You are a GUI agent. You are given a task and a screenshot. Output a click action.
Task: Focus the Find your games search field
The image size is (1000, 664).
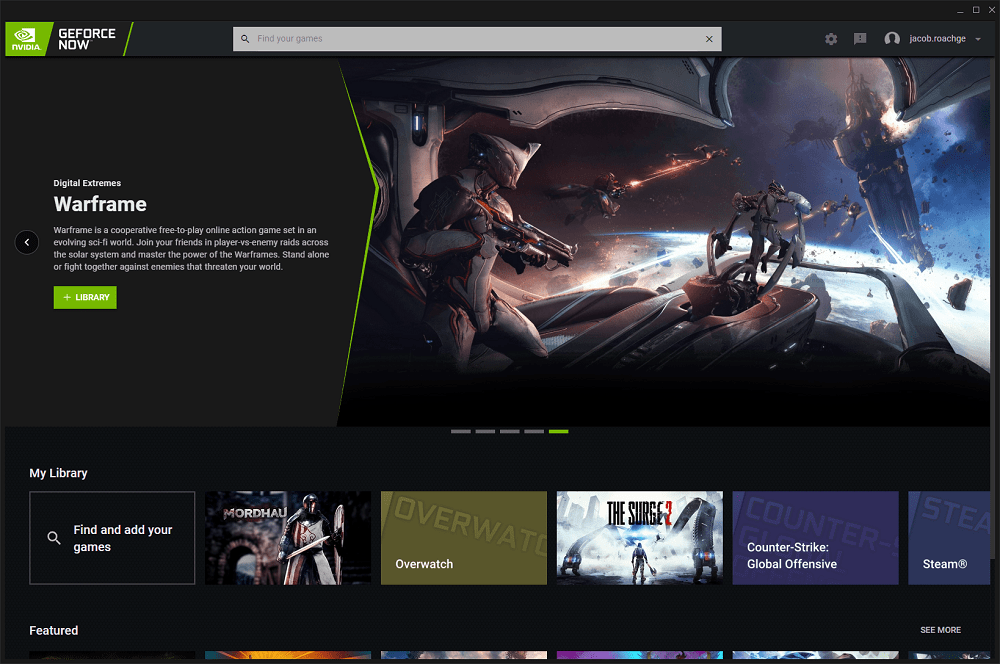(477, 39)
